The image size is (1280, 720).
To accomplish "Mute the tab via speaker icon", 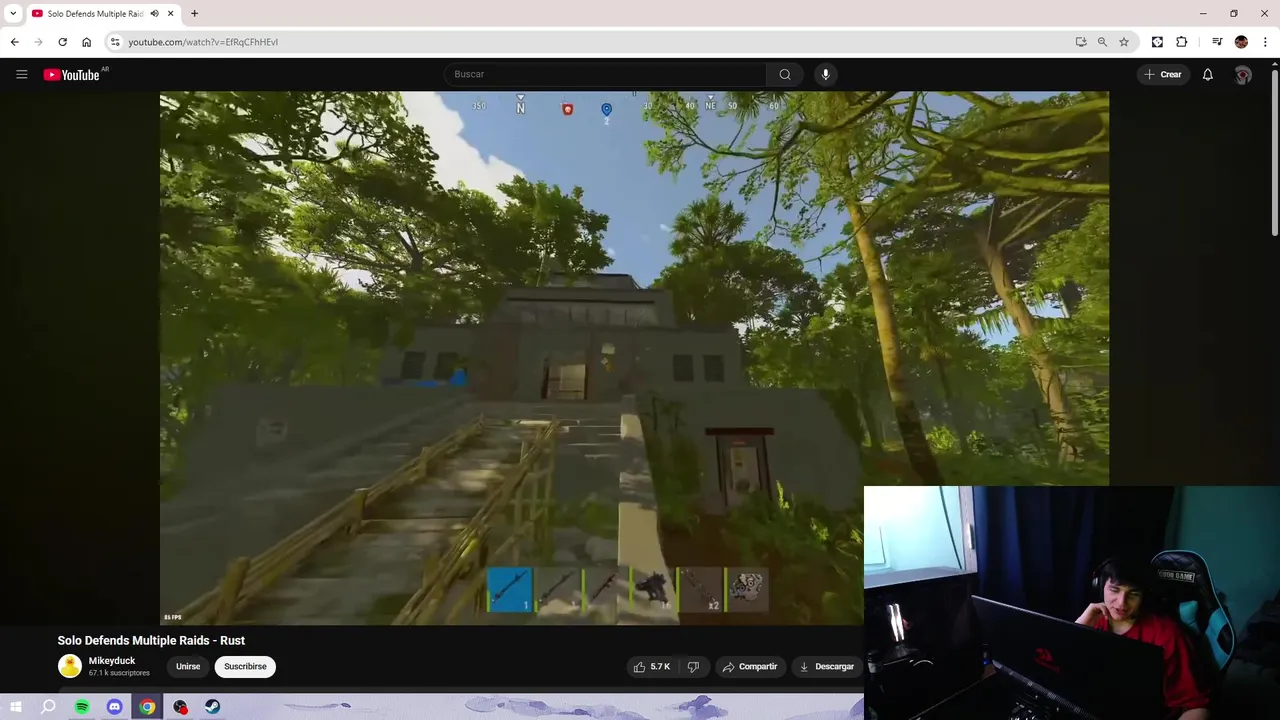I will coord(154,14).
